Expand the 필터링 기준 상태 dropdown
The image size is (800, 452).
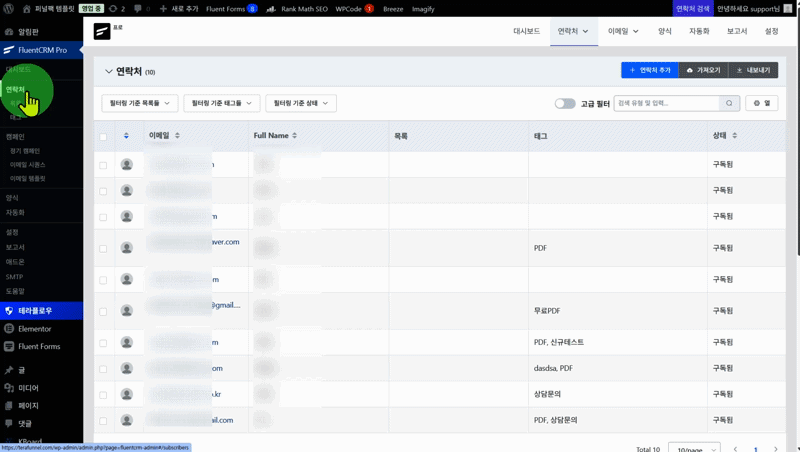click(300, 103)
